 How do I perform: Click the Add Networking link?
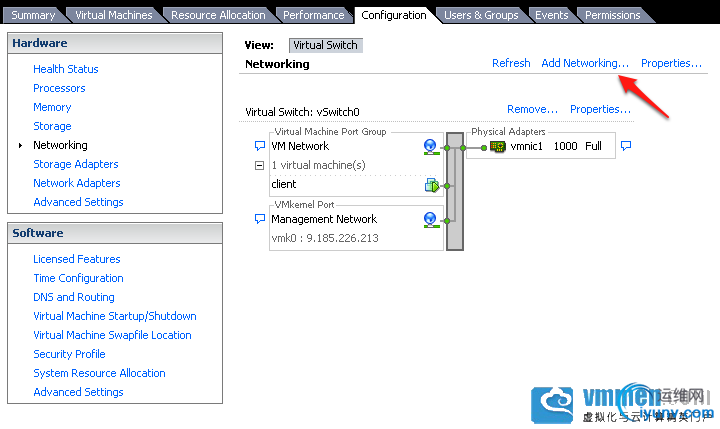point(585,63)
